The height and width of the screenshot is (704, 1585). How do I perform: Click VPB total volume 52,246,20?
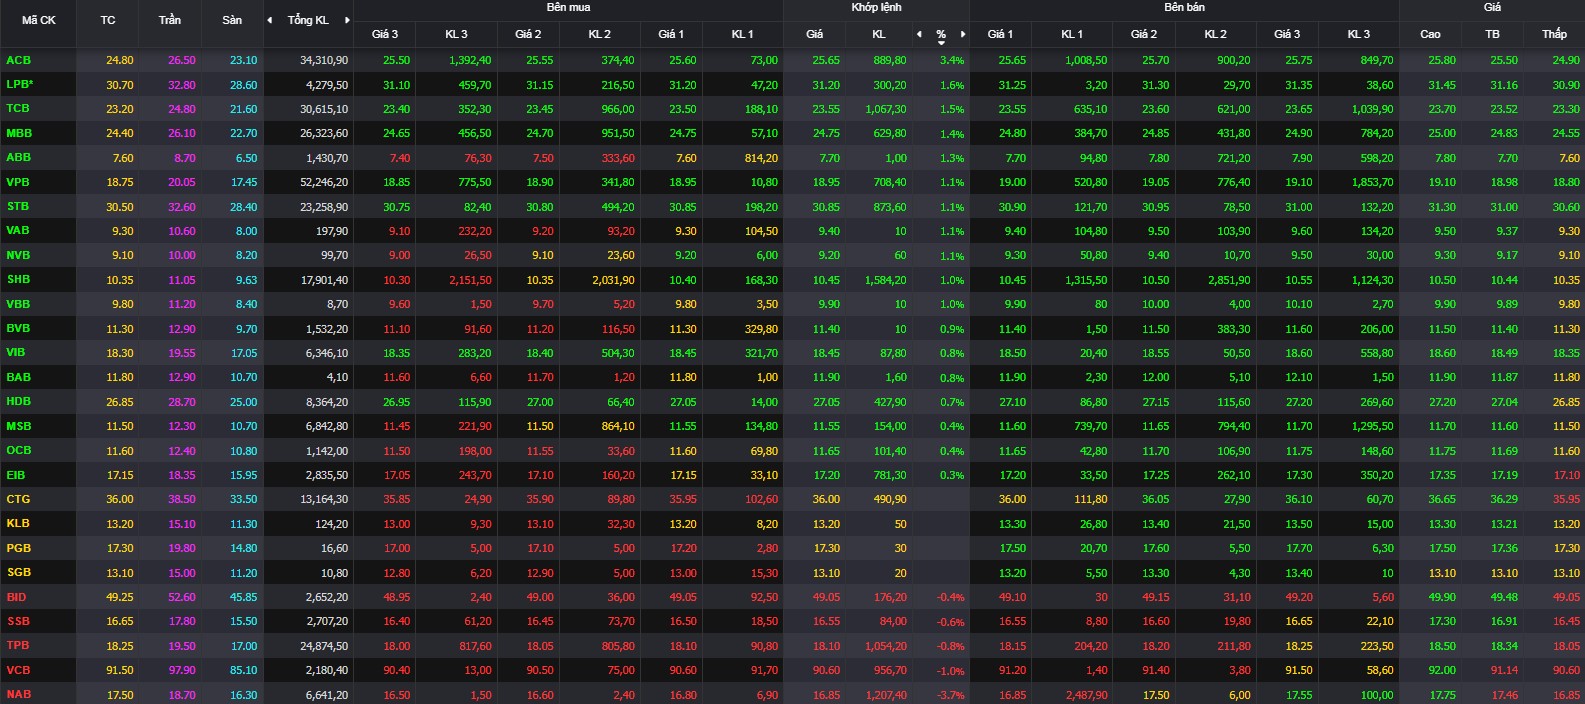click(x=324, y=182)
